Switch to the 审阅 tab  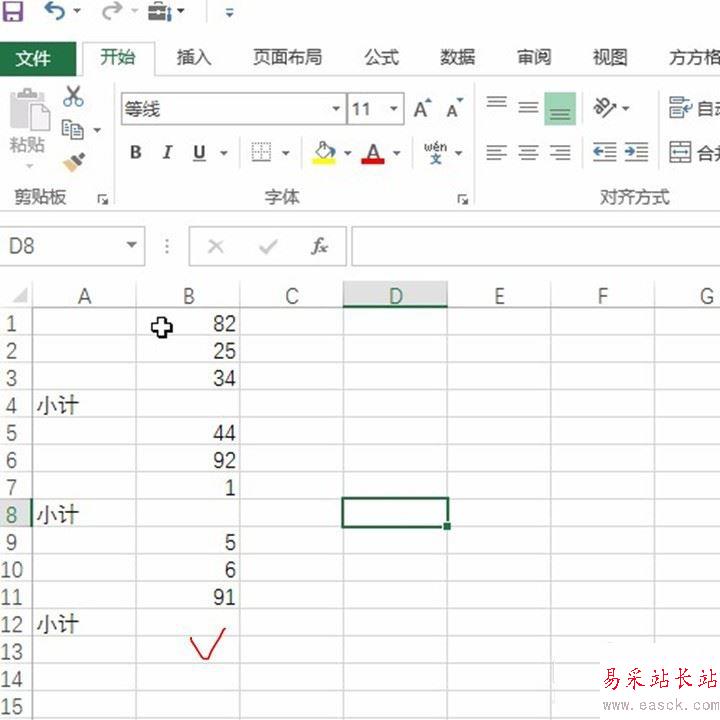click(x=534, y=58)
